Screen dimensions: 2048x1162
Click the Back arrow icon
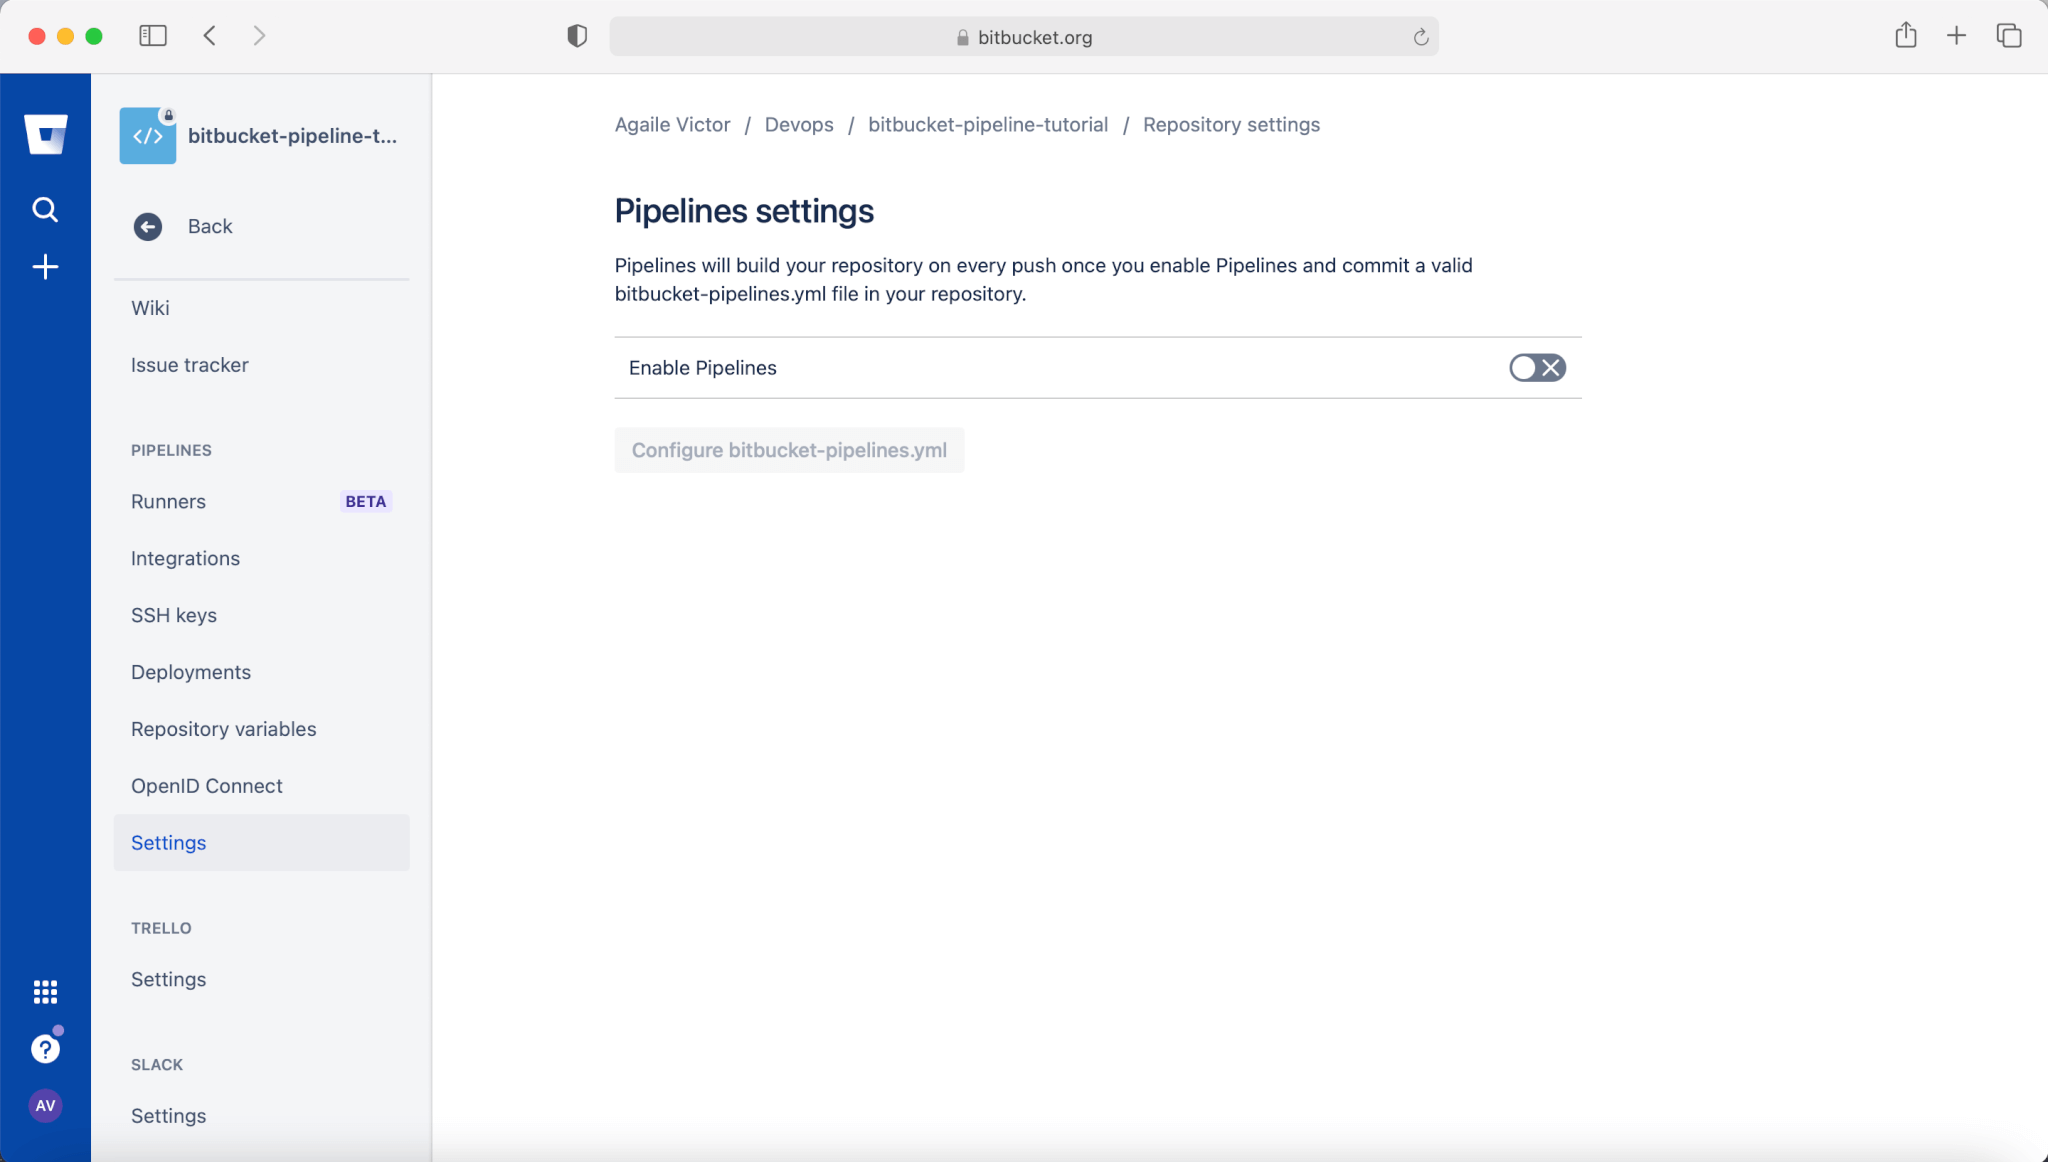point(148,227)
